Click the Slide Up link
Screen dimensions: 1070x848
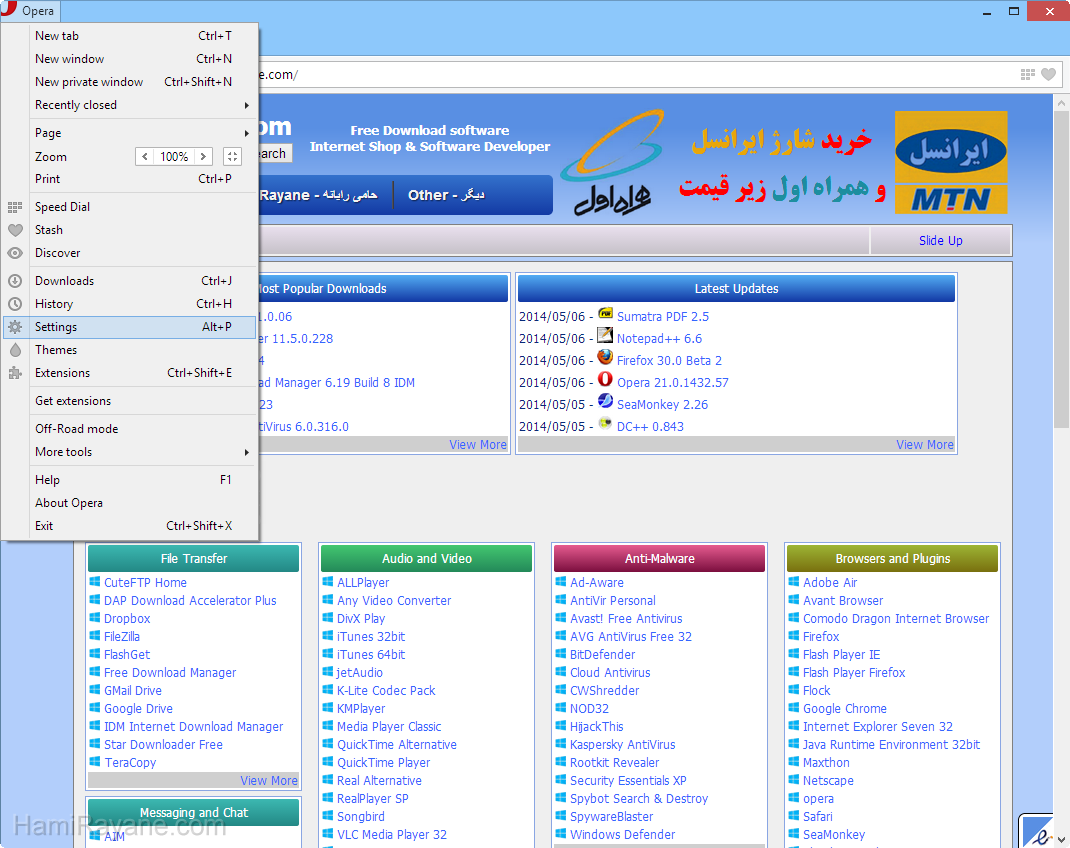click(x=940, y=241)
